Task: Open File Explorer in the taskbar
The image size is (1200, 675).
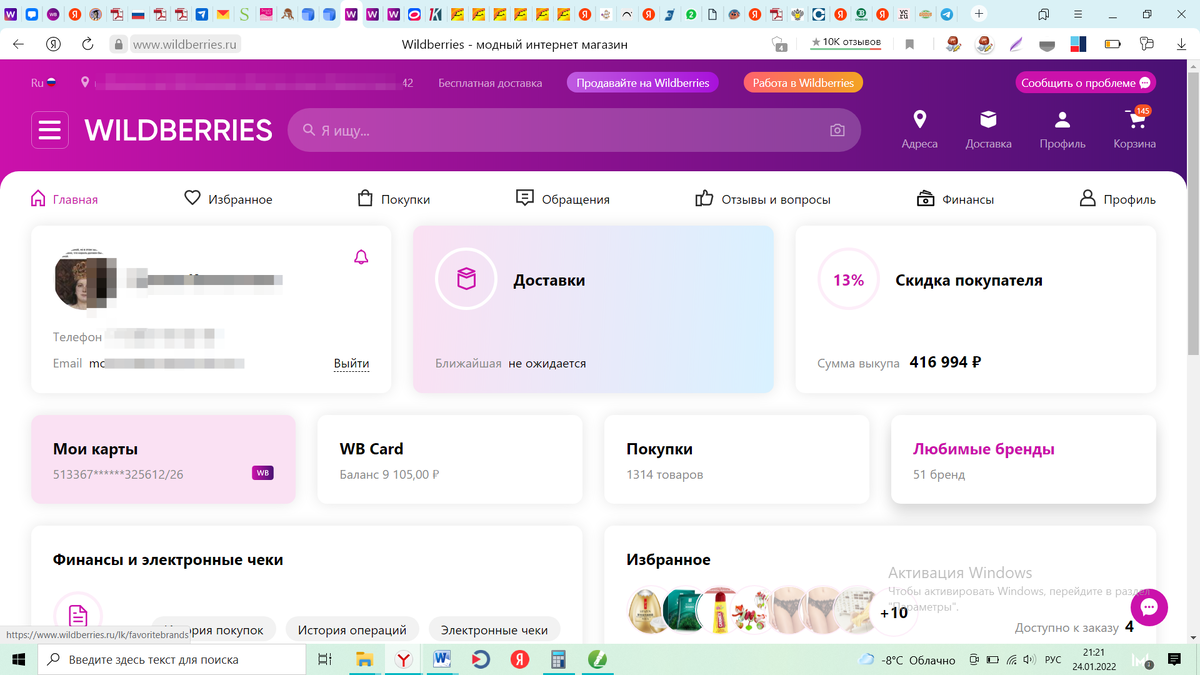Action: pos(365,659)
